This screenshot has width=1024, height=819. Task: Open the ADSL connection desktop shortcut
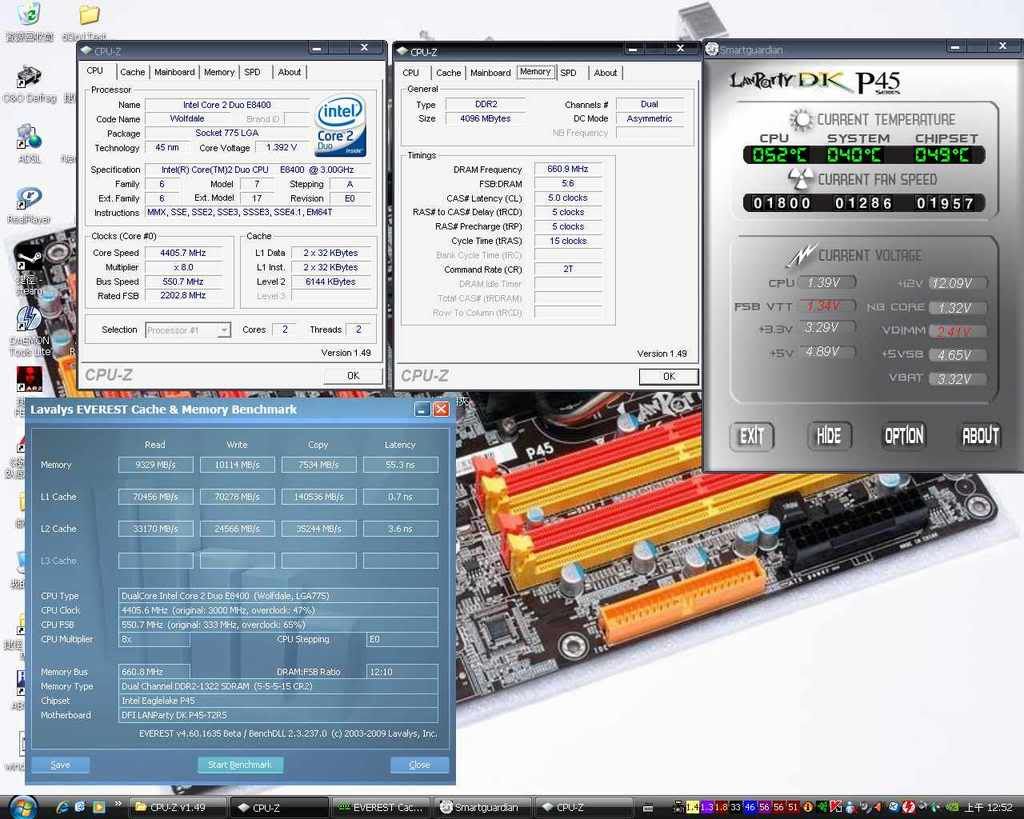[x=29, y=136]
